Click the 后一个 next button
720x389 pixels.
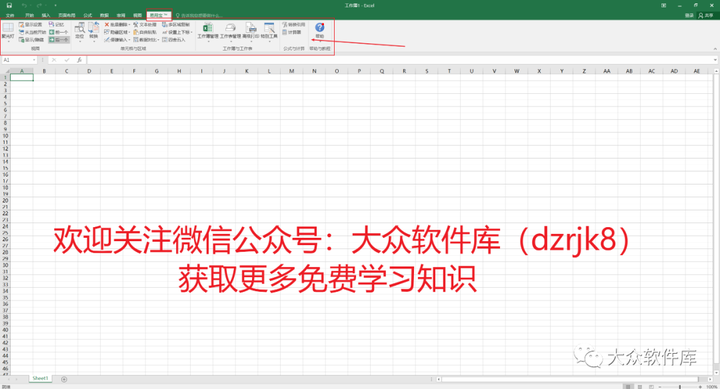pos(59,40)
